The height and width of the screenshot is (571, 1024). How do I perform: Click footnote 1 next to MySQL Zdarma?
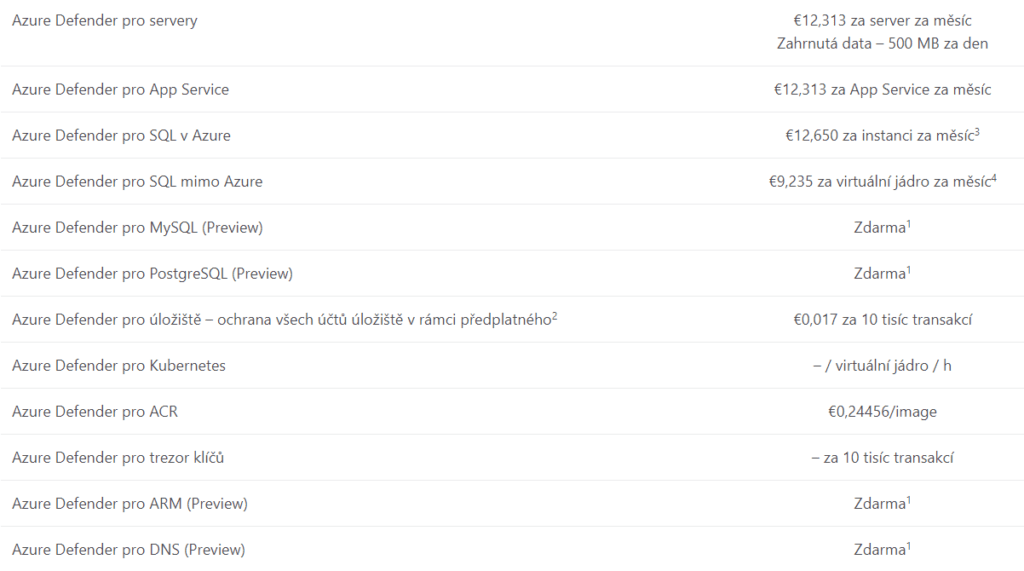coord(908,224)
